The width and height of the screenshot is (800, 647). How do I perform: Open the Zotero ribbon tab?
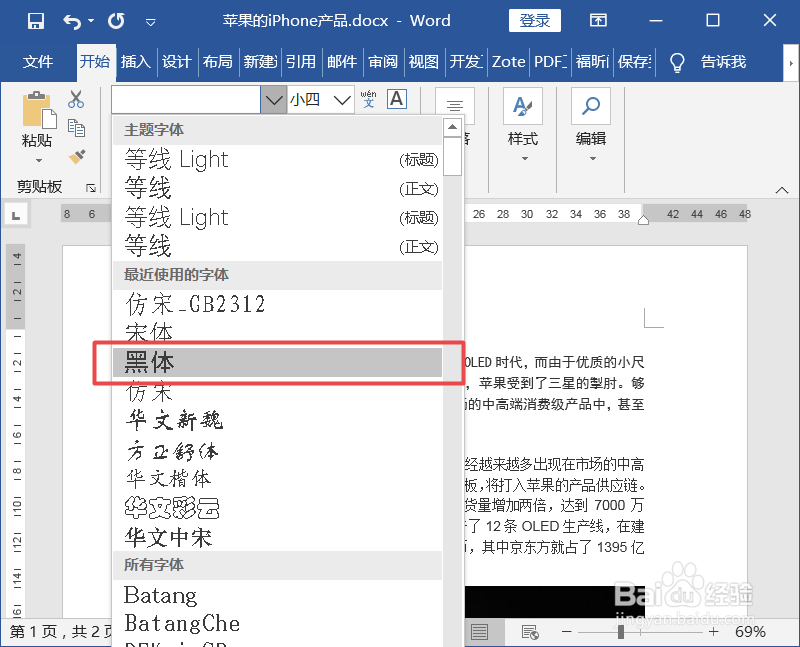tap(508, 62)
